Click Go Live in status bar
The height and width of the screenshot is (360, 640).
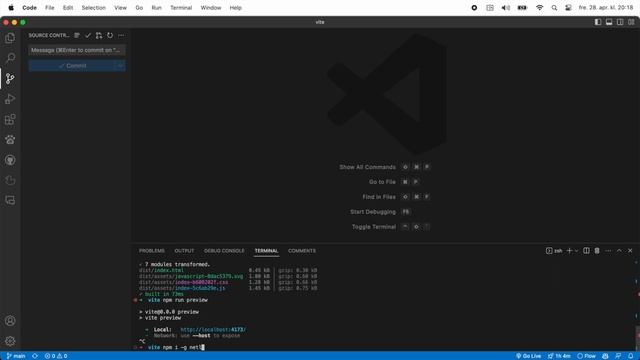tap(529, 356)
